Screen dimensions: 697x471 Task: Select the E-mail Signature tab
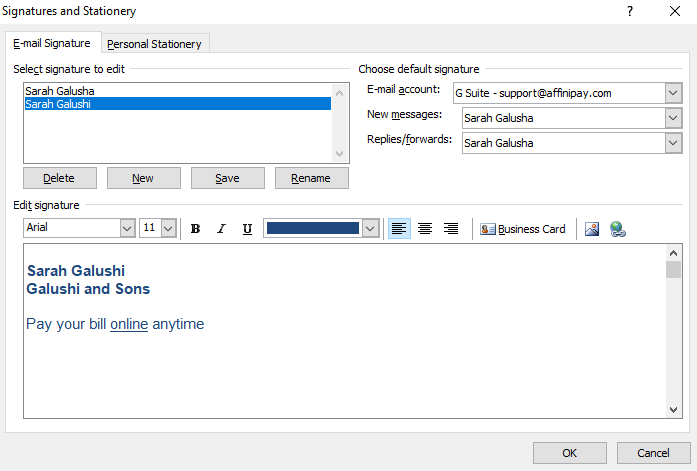pos(51,43)
